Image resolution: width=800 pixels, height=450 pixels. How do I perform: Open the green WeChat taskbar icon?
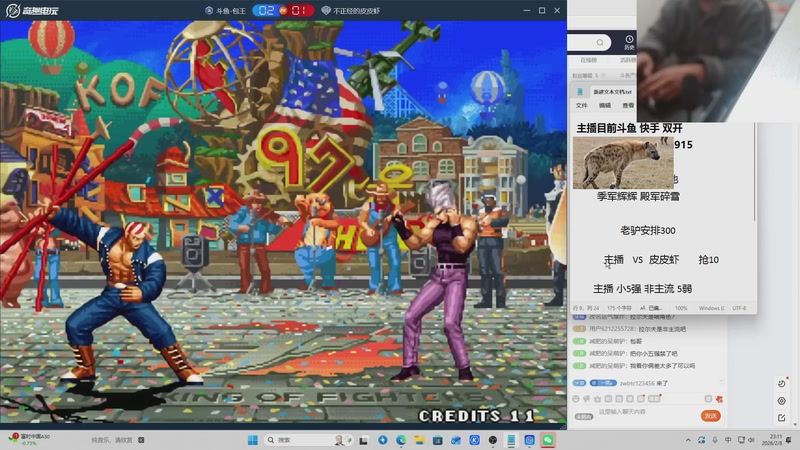[x=548, y=440]
